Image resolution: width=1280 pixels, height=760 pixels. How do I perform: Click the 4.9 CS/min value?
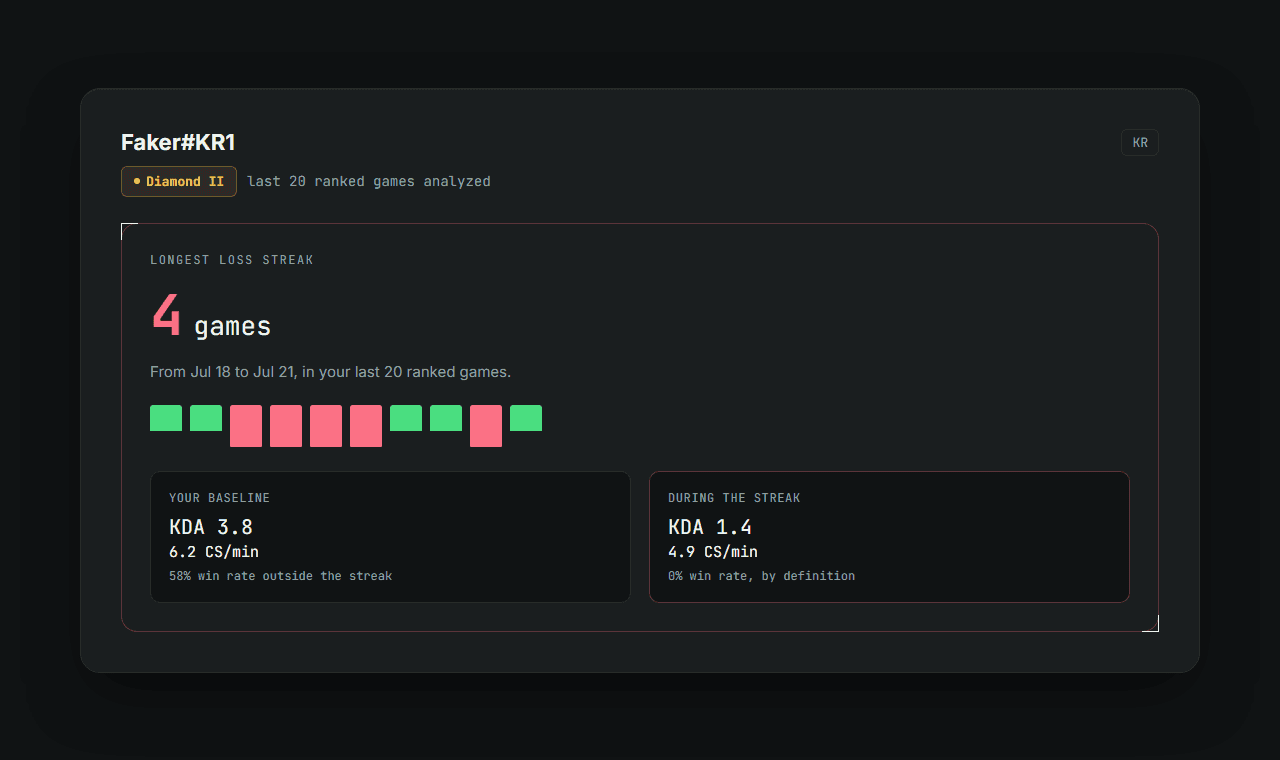(713, 552)
